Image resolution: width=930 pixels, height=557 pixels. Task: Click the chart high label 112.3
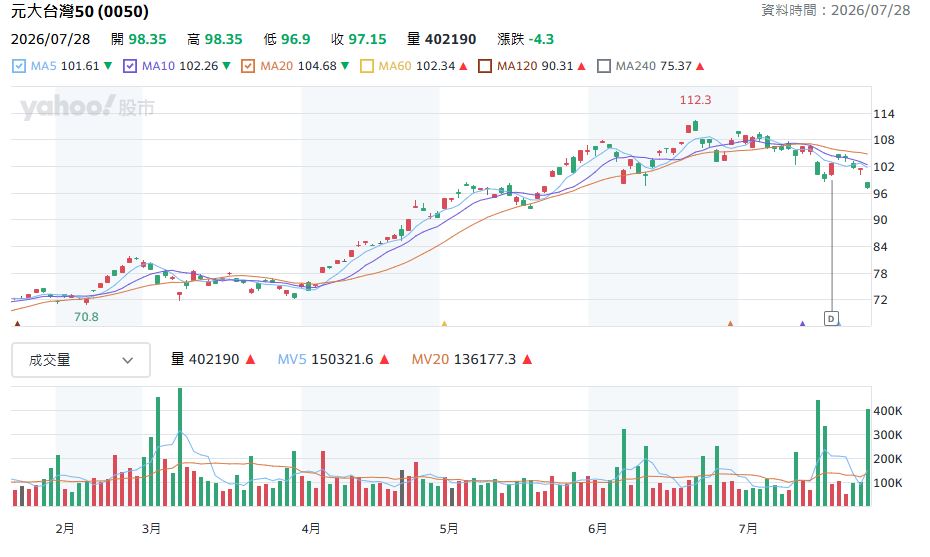[695, 100]
